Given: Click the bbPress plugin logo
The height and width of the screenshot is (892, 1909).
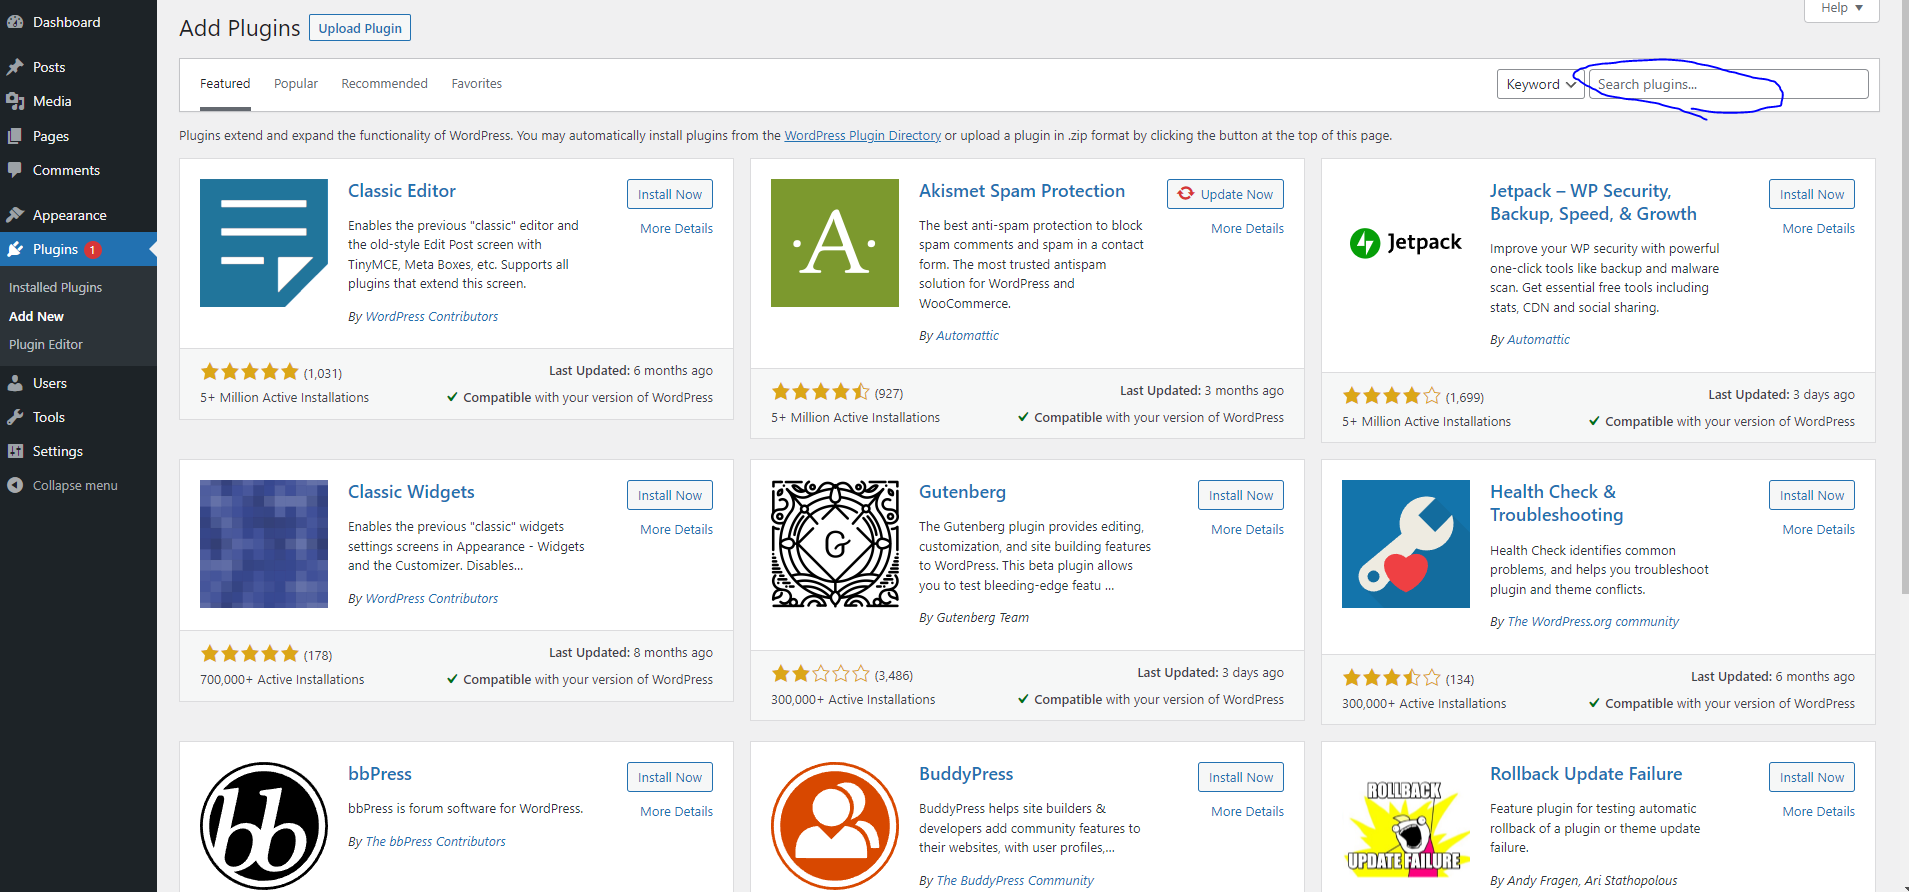Looking at the screenshot, I should 263,826.
